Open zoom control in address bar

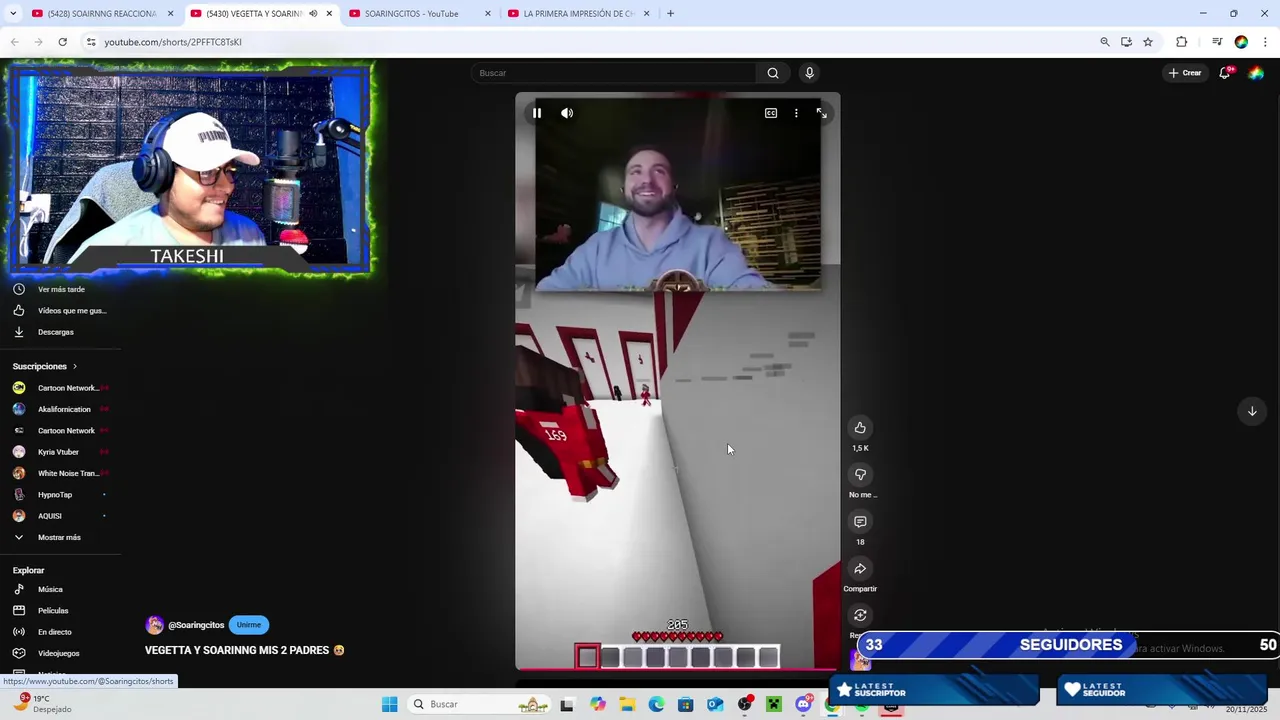tap(1105, 42)
